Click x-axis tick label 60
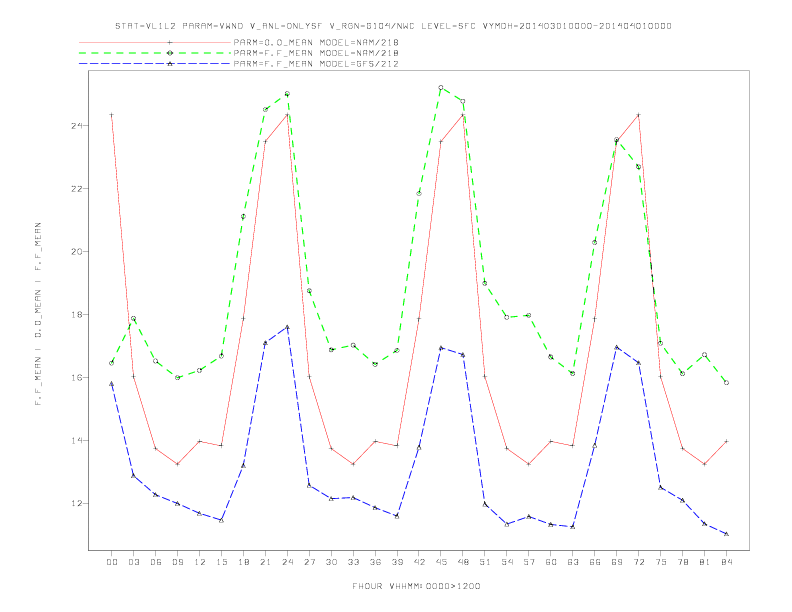792x612 pixels. click(x=551, y=562)
